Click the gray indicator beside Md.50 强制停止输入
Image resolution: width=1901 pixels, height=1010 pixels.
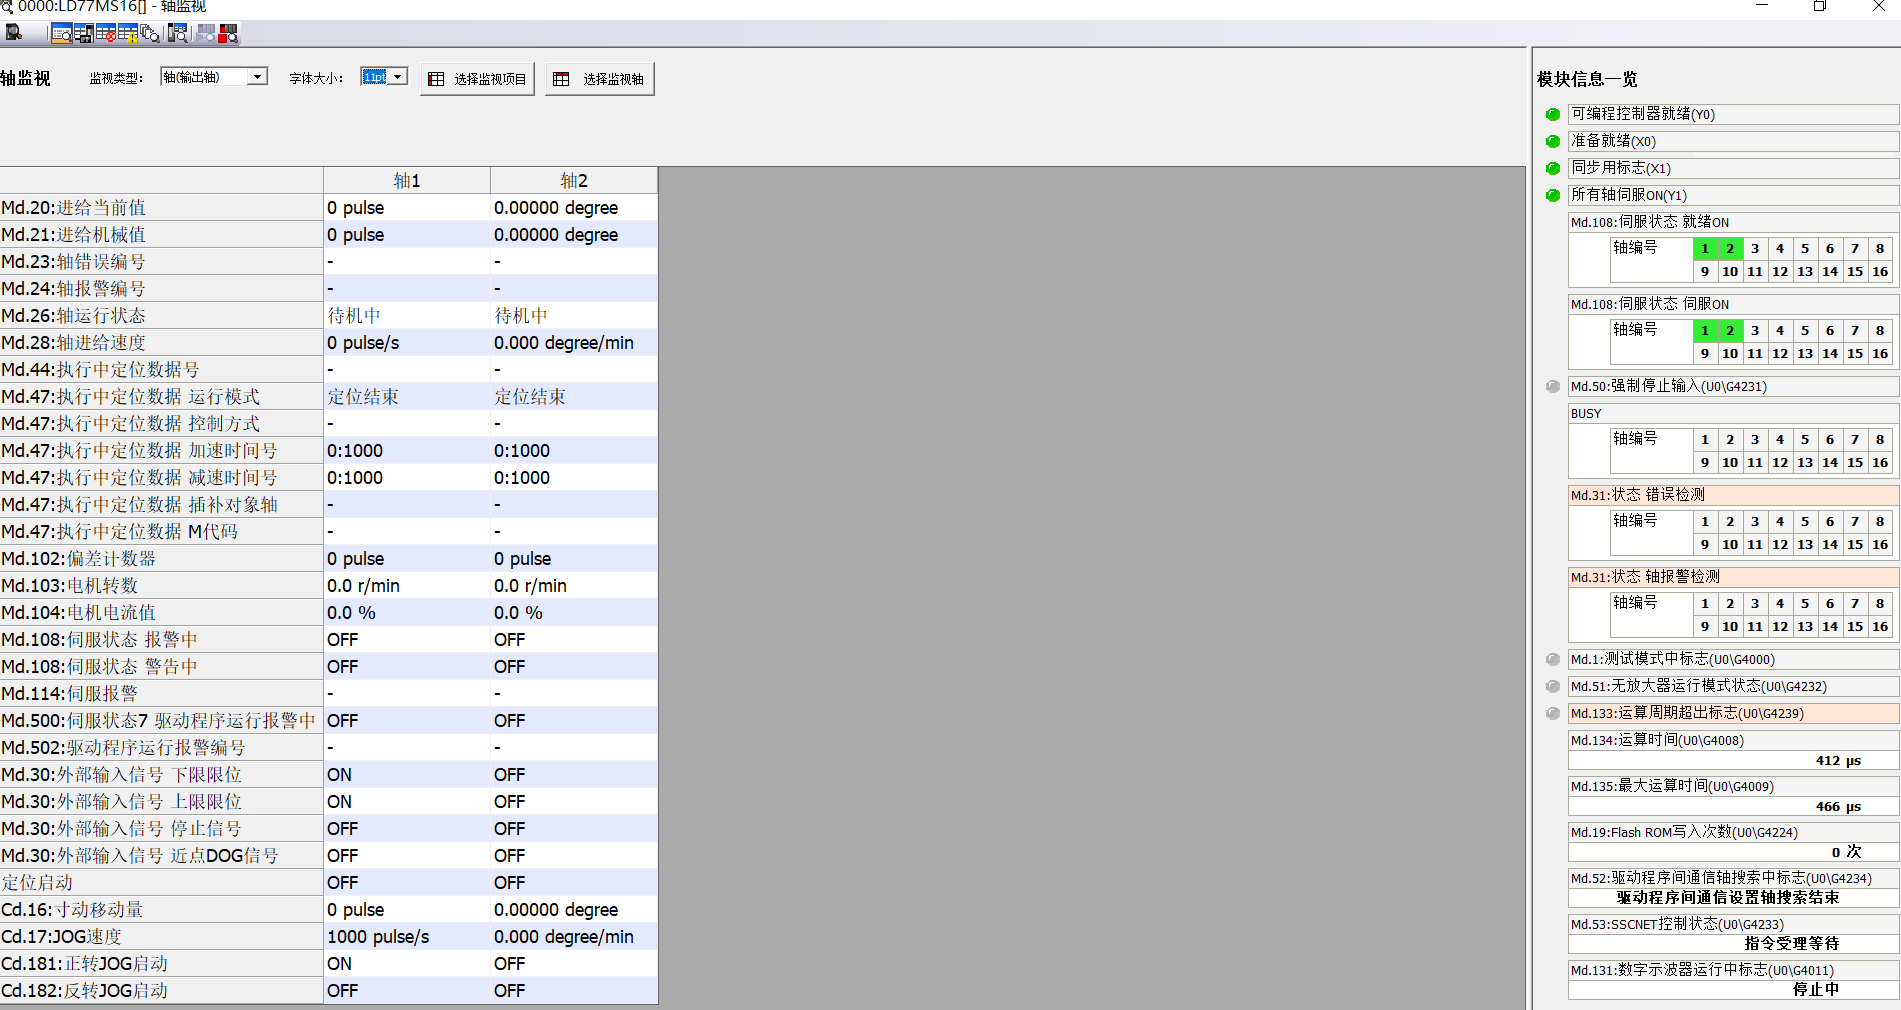pos(1553,386)
